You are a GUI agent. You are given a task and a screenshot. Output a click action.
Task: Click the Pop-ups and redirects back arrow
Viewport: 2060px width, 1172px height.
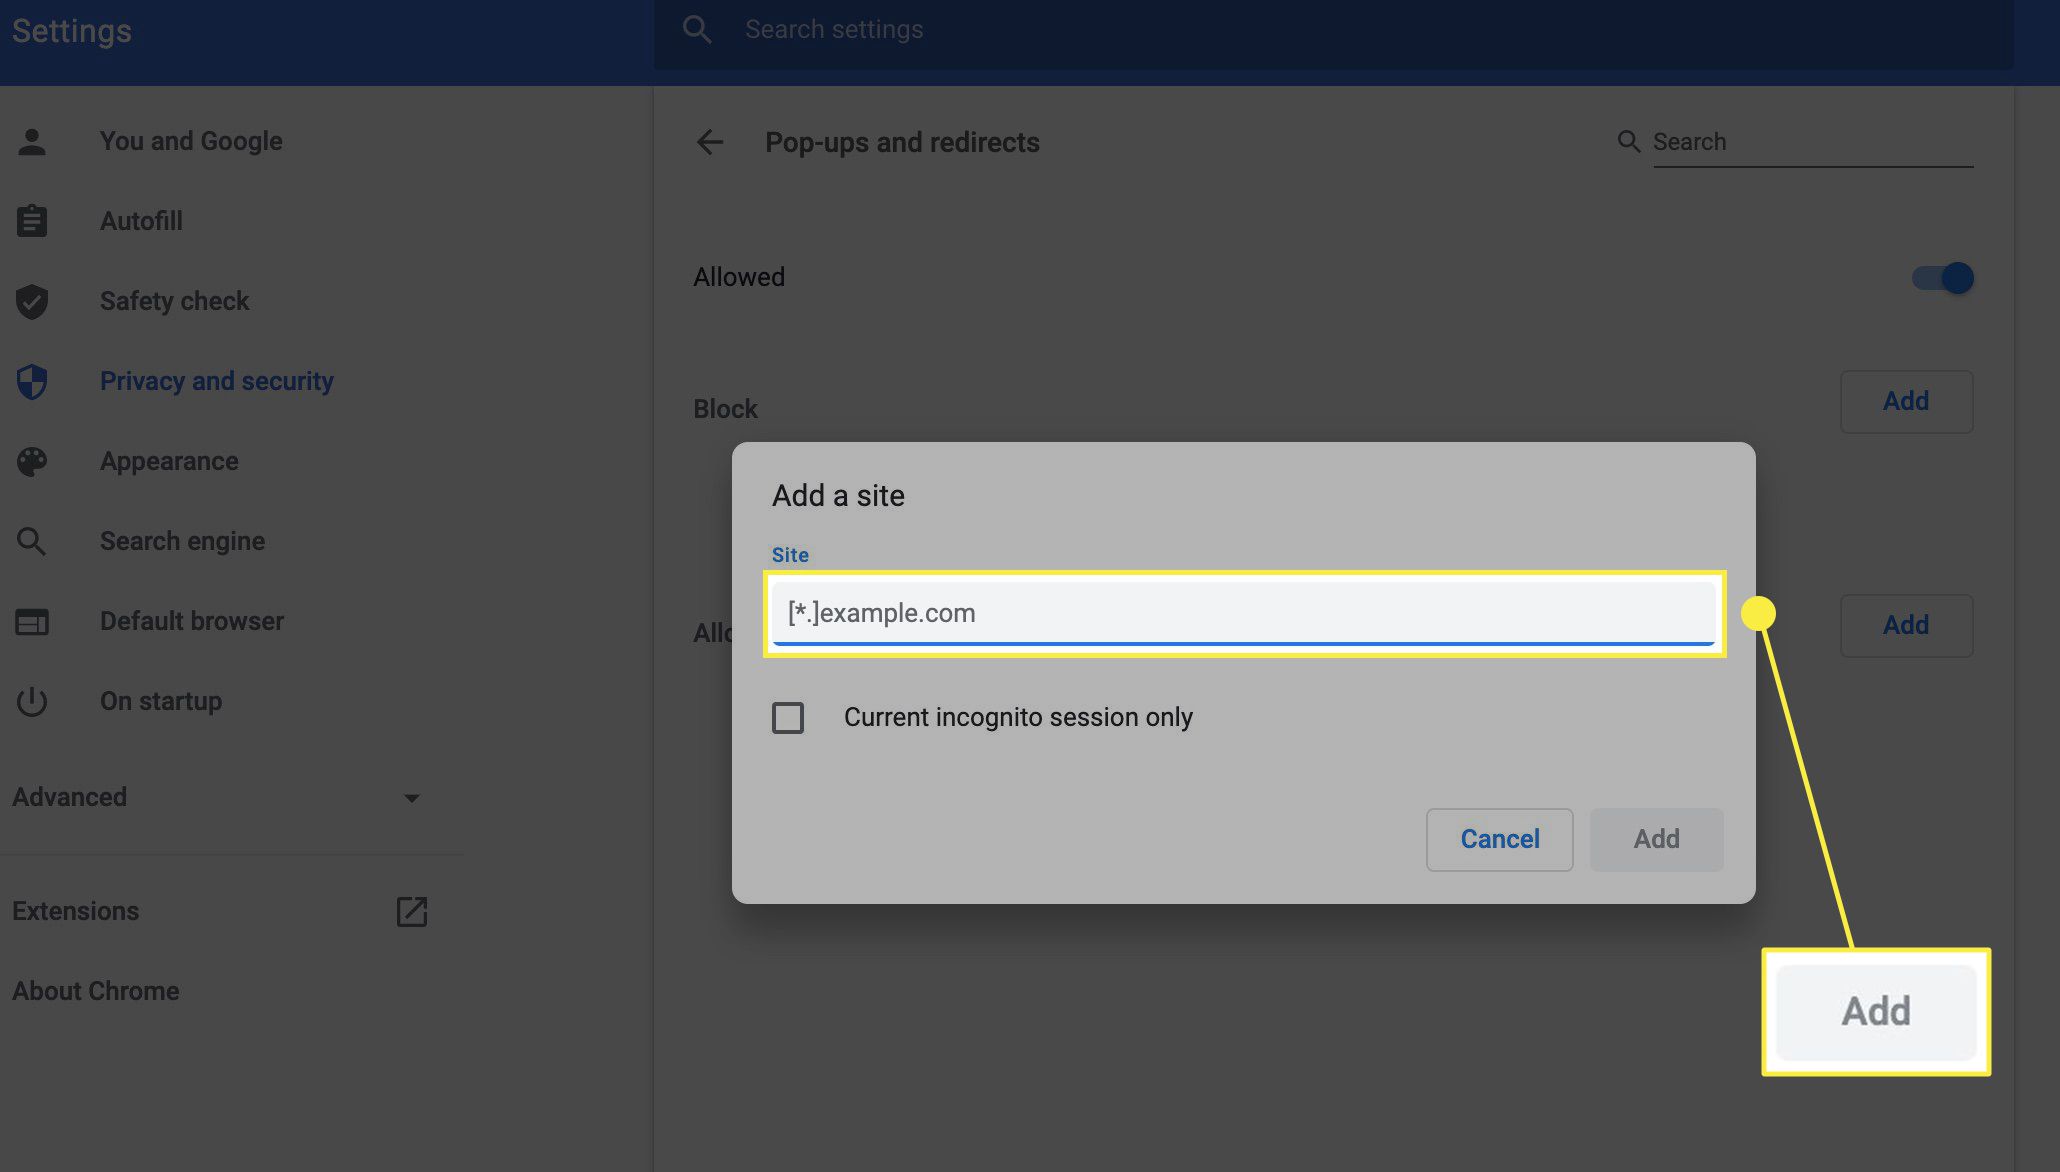point(709,140)
